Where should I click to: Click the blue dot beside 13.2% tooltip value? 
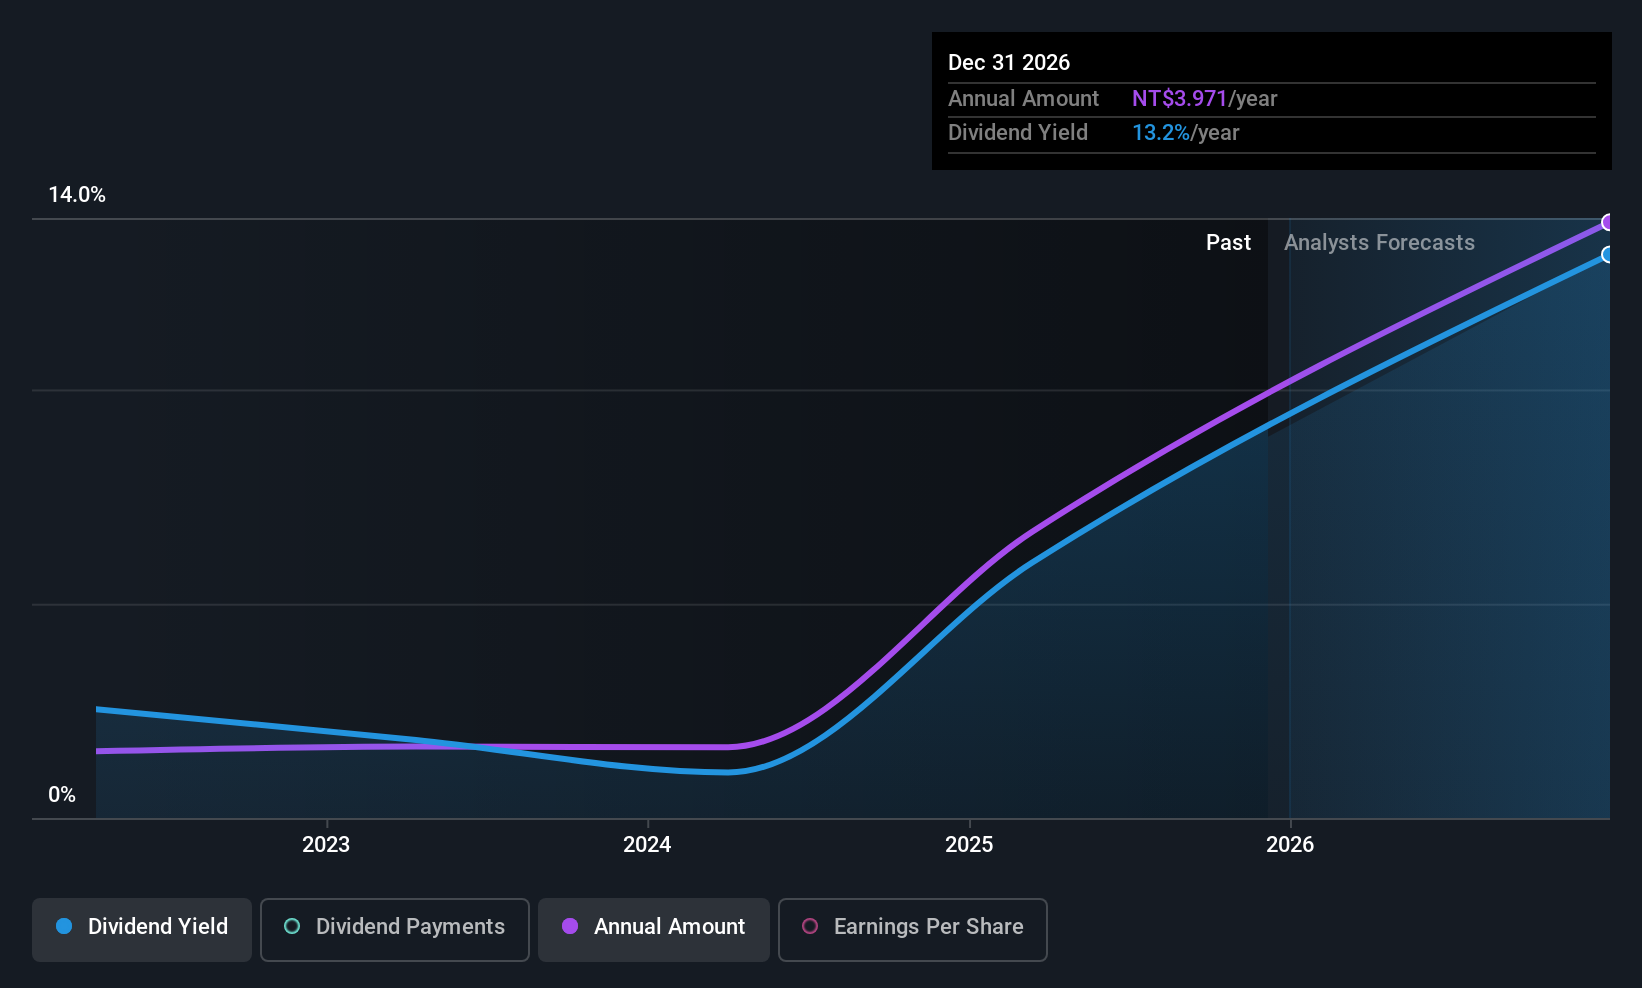pyautogui.click(x=1161, y=132)
